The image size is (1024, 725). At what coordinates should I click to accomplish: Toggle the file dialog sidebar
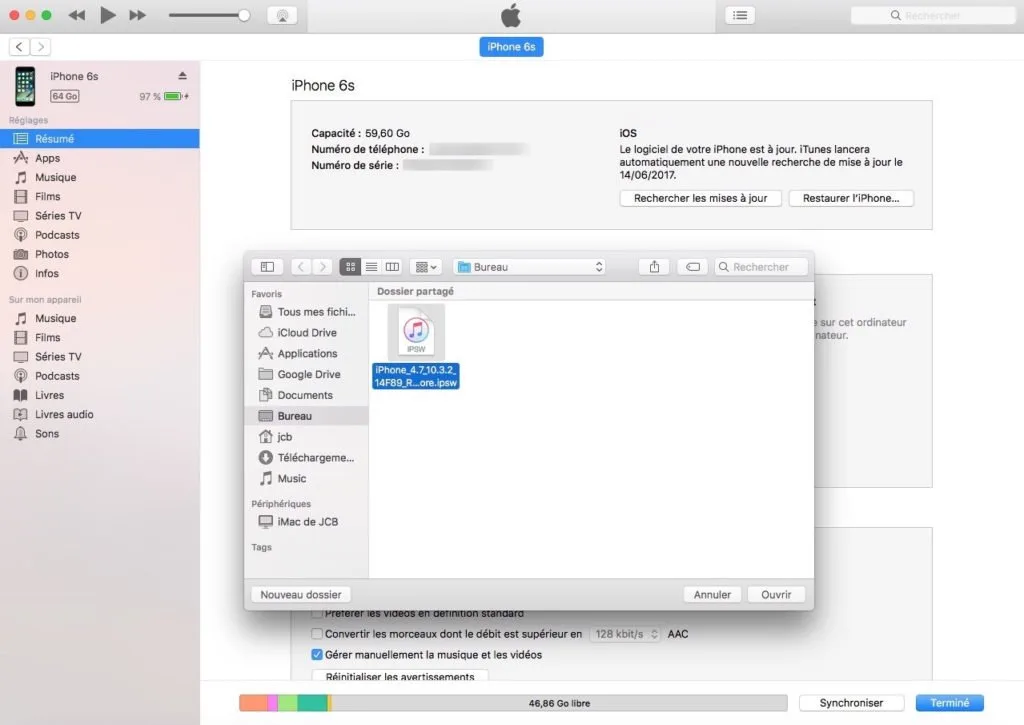click(267, 266)
